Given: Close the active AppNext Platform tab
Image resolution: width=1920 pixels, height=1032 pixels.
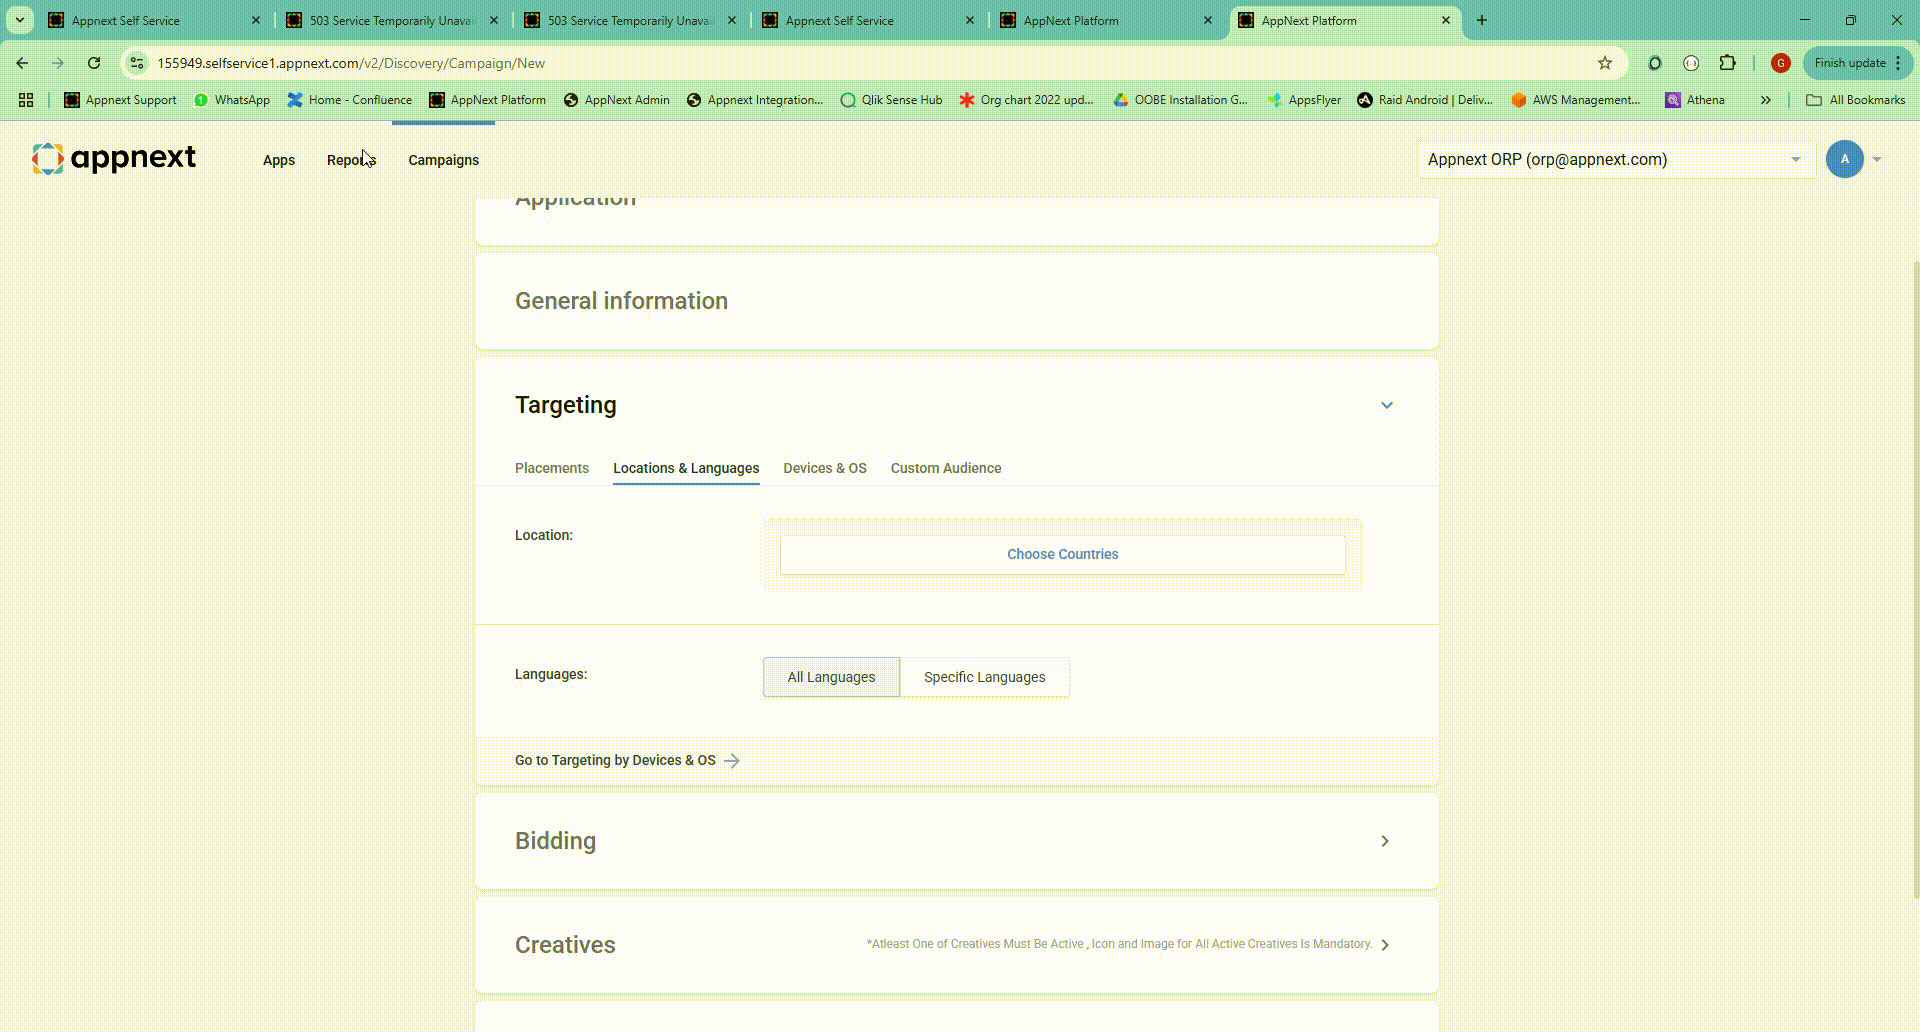Looking at the screenshot, I should click(x=1445, y=20).
